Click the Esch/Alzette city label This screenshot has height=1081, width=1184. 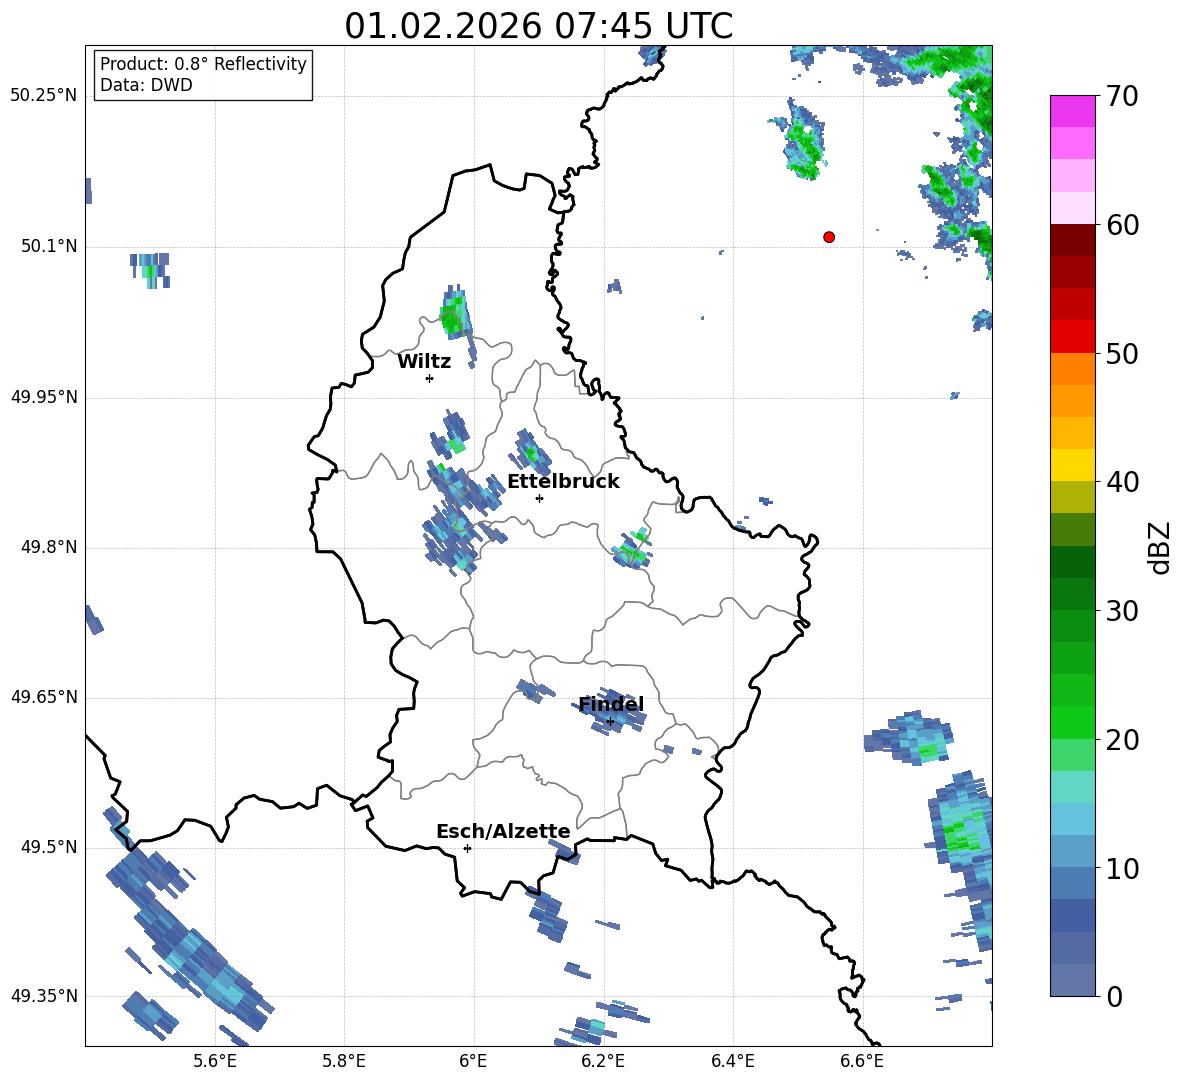[504, 832]
